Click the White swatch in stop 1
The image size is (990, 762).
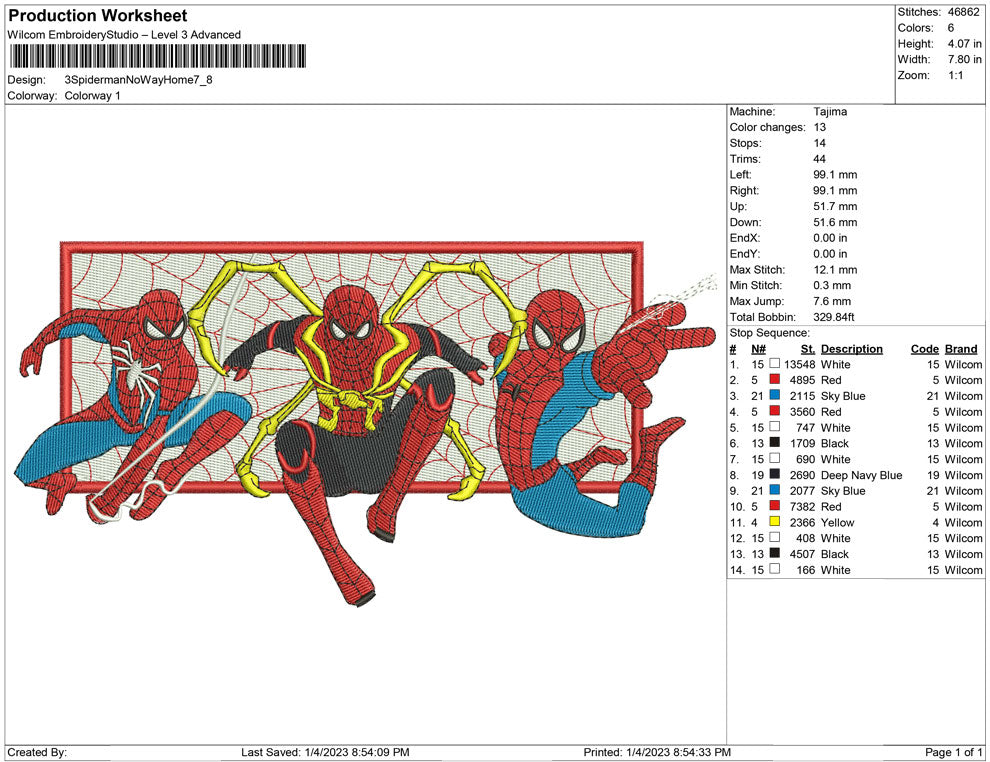[774, 365]
